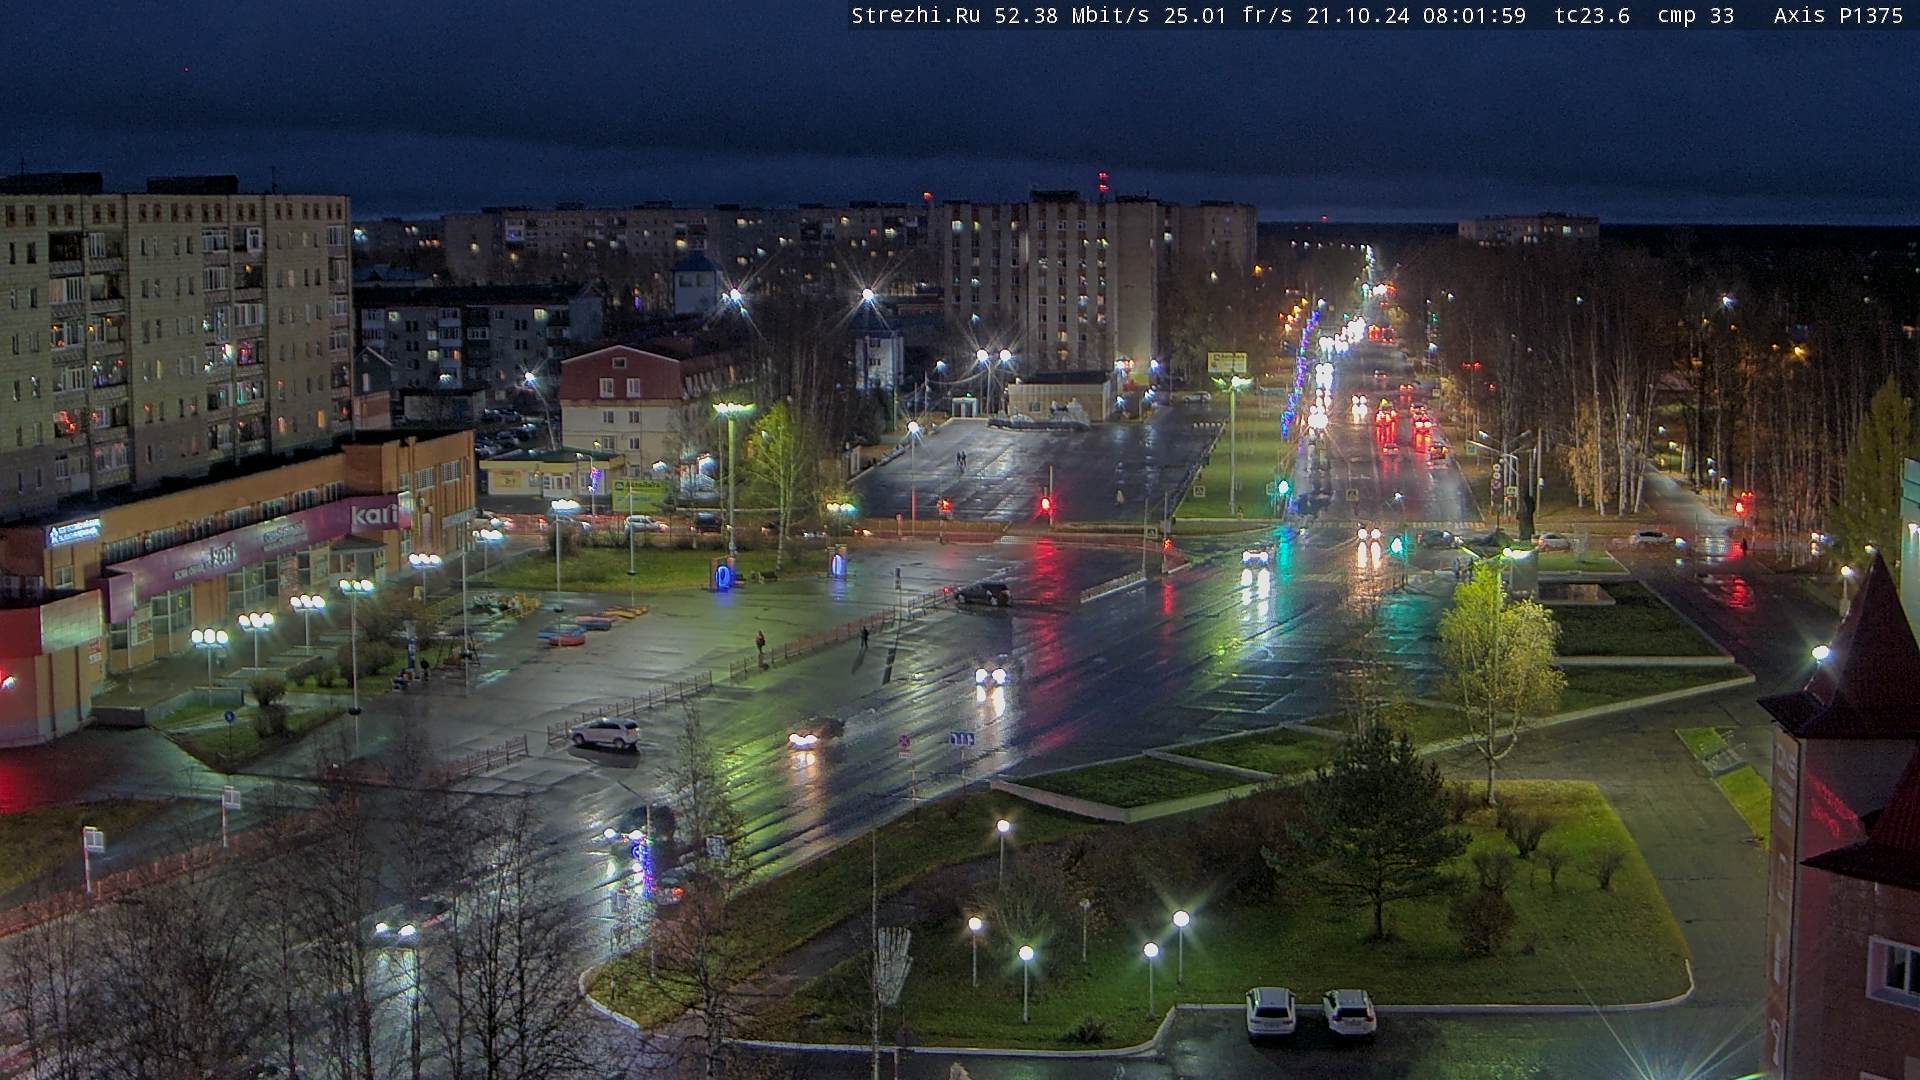The width and height of the screenshot is (1920, 1080).
Task: Click the 25.01 fr/s frame rate value
Action: [x=1227, y=16]
